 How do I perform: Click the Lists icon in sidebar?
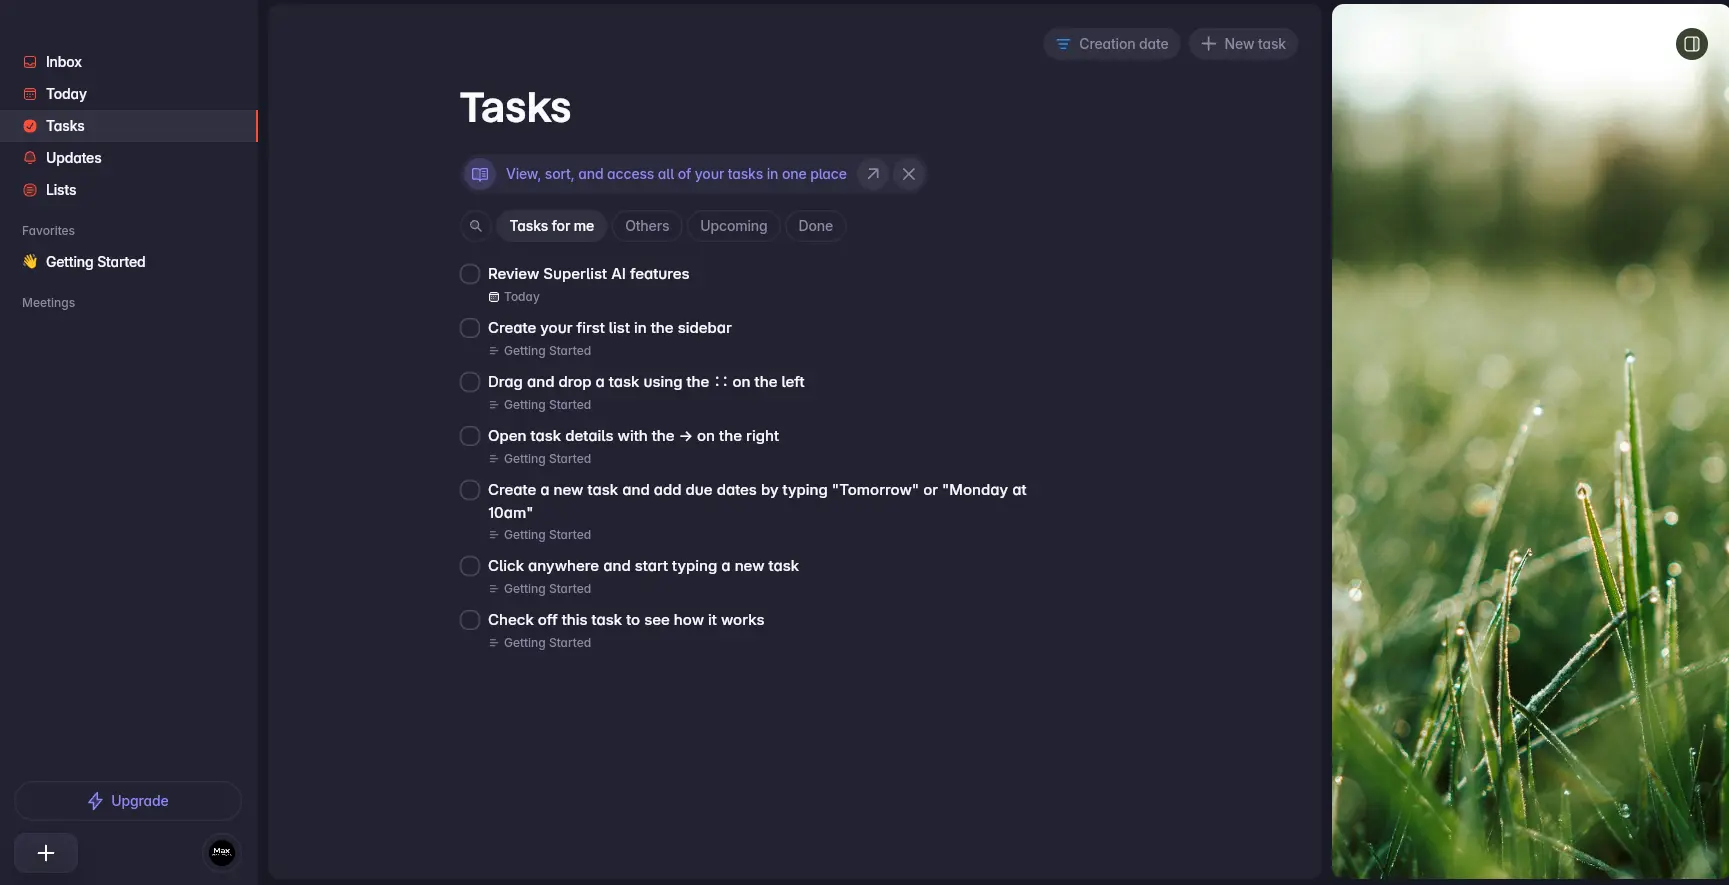(x=30, y=190)
